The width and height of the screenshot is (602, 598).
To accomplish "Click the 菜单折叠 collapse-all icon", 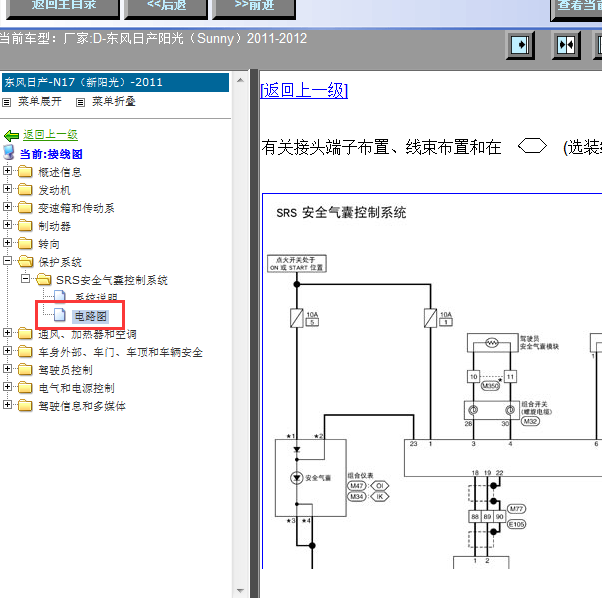I will pos(80,102).
